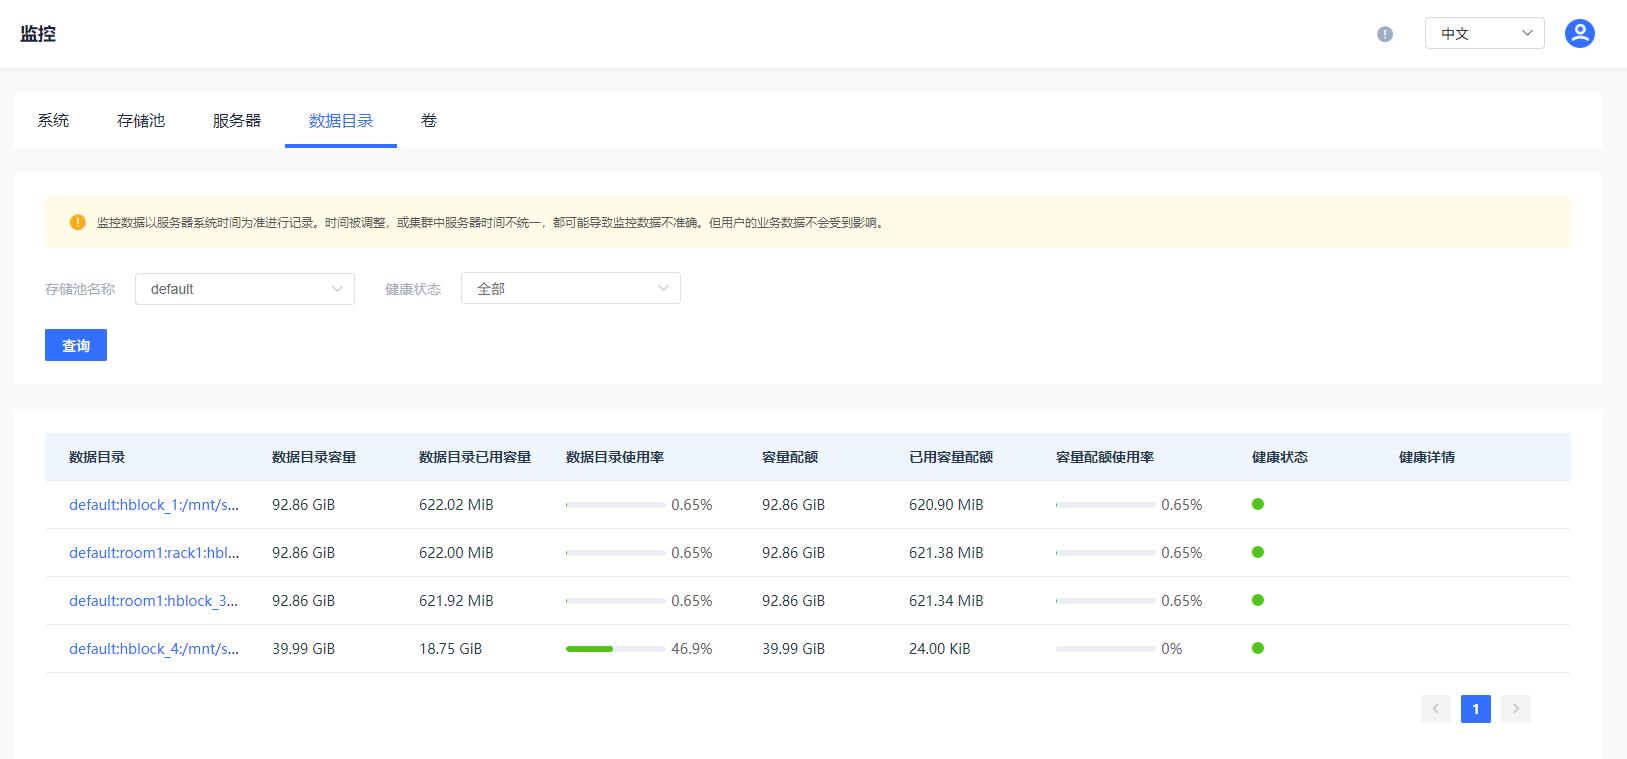Viewport: 1627px width, 759px height.
Task: Switch to the 存储池 tab
Action: click(141, 121)
